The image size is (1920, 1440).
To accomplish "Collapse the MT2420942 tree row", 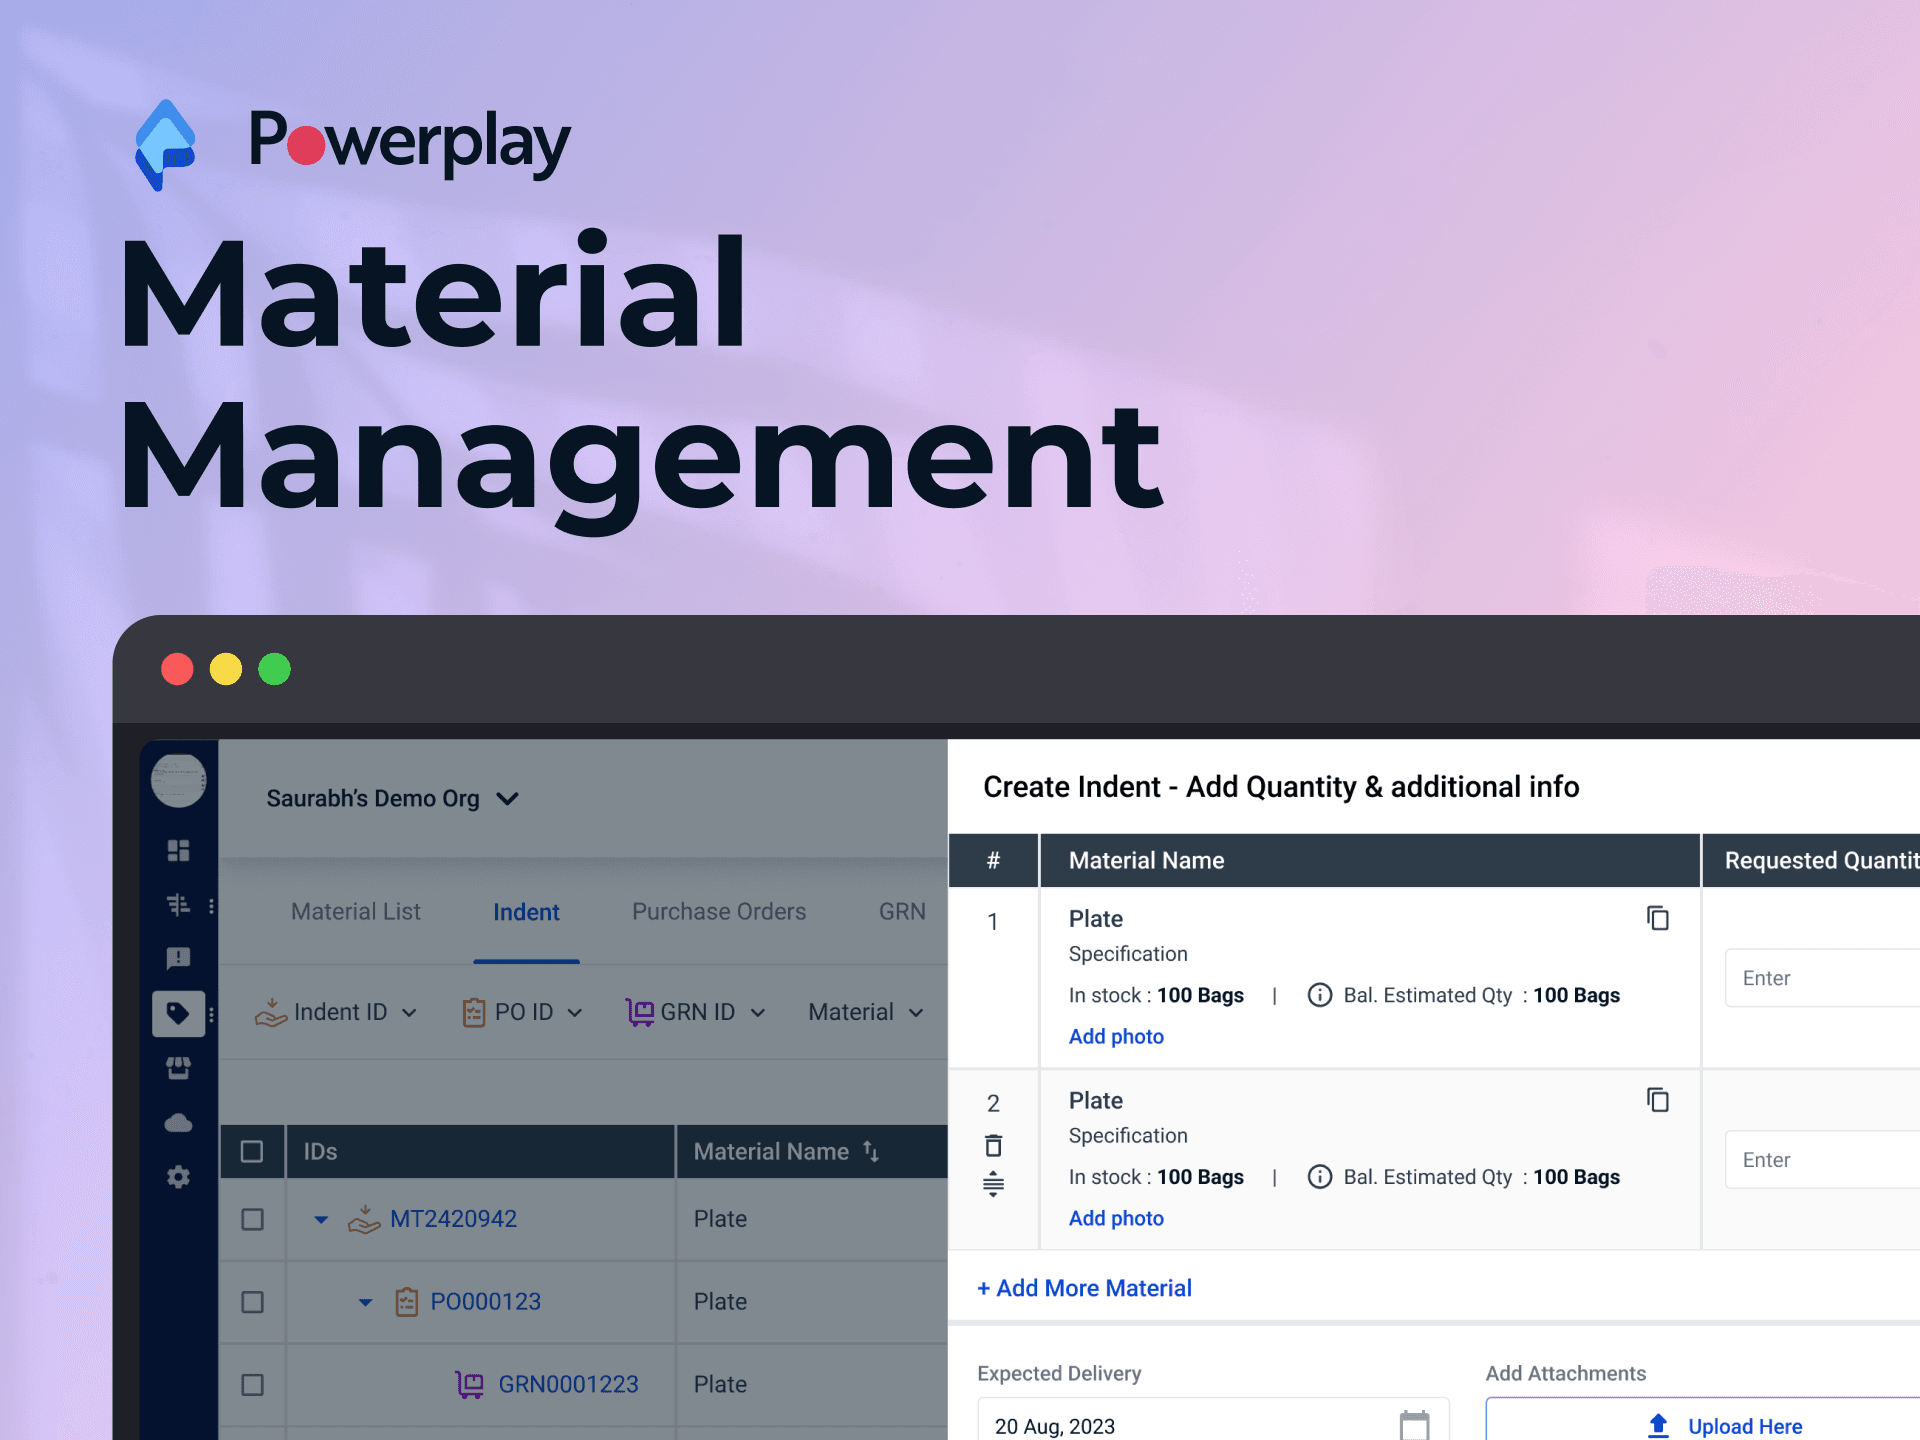I will pos(321,1219).
